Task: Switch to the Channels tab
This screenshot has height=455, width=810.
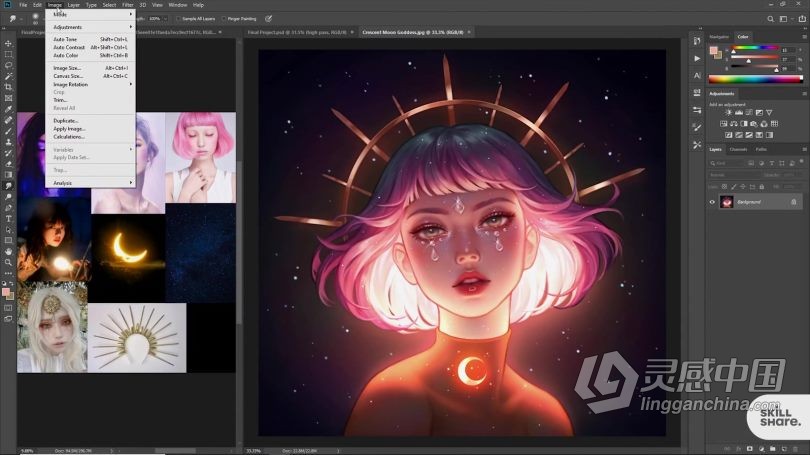Action: (738, 150)
